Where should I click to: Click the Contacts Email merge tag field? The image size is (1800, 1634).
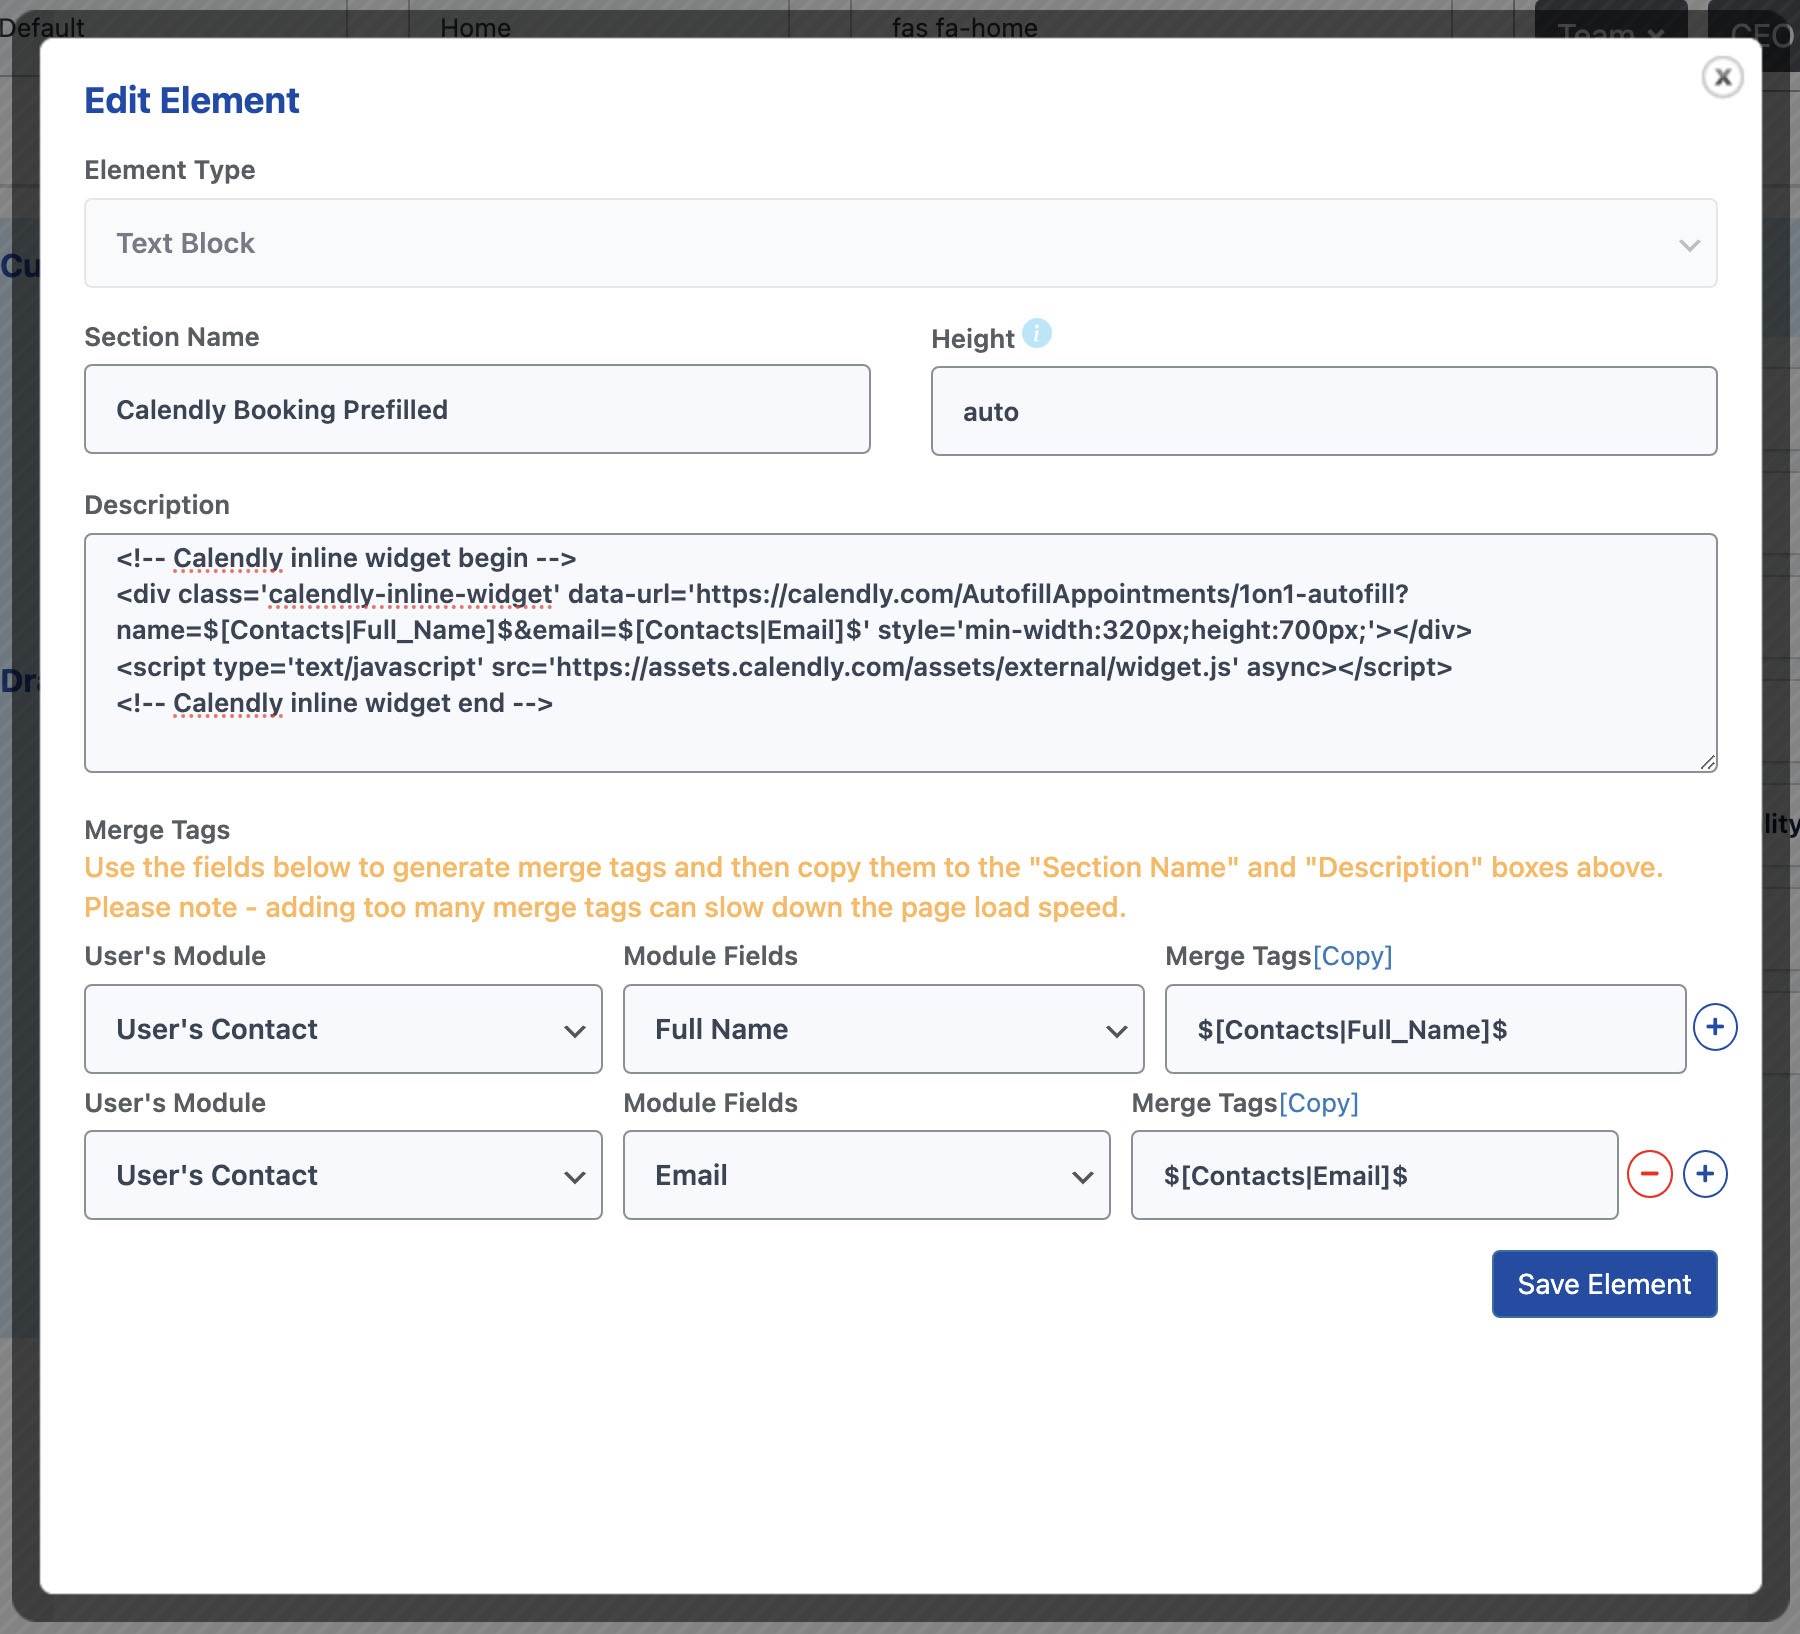coord(1374,1175)
